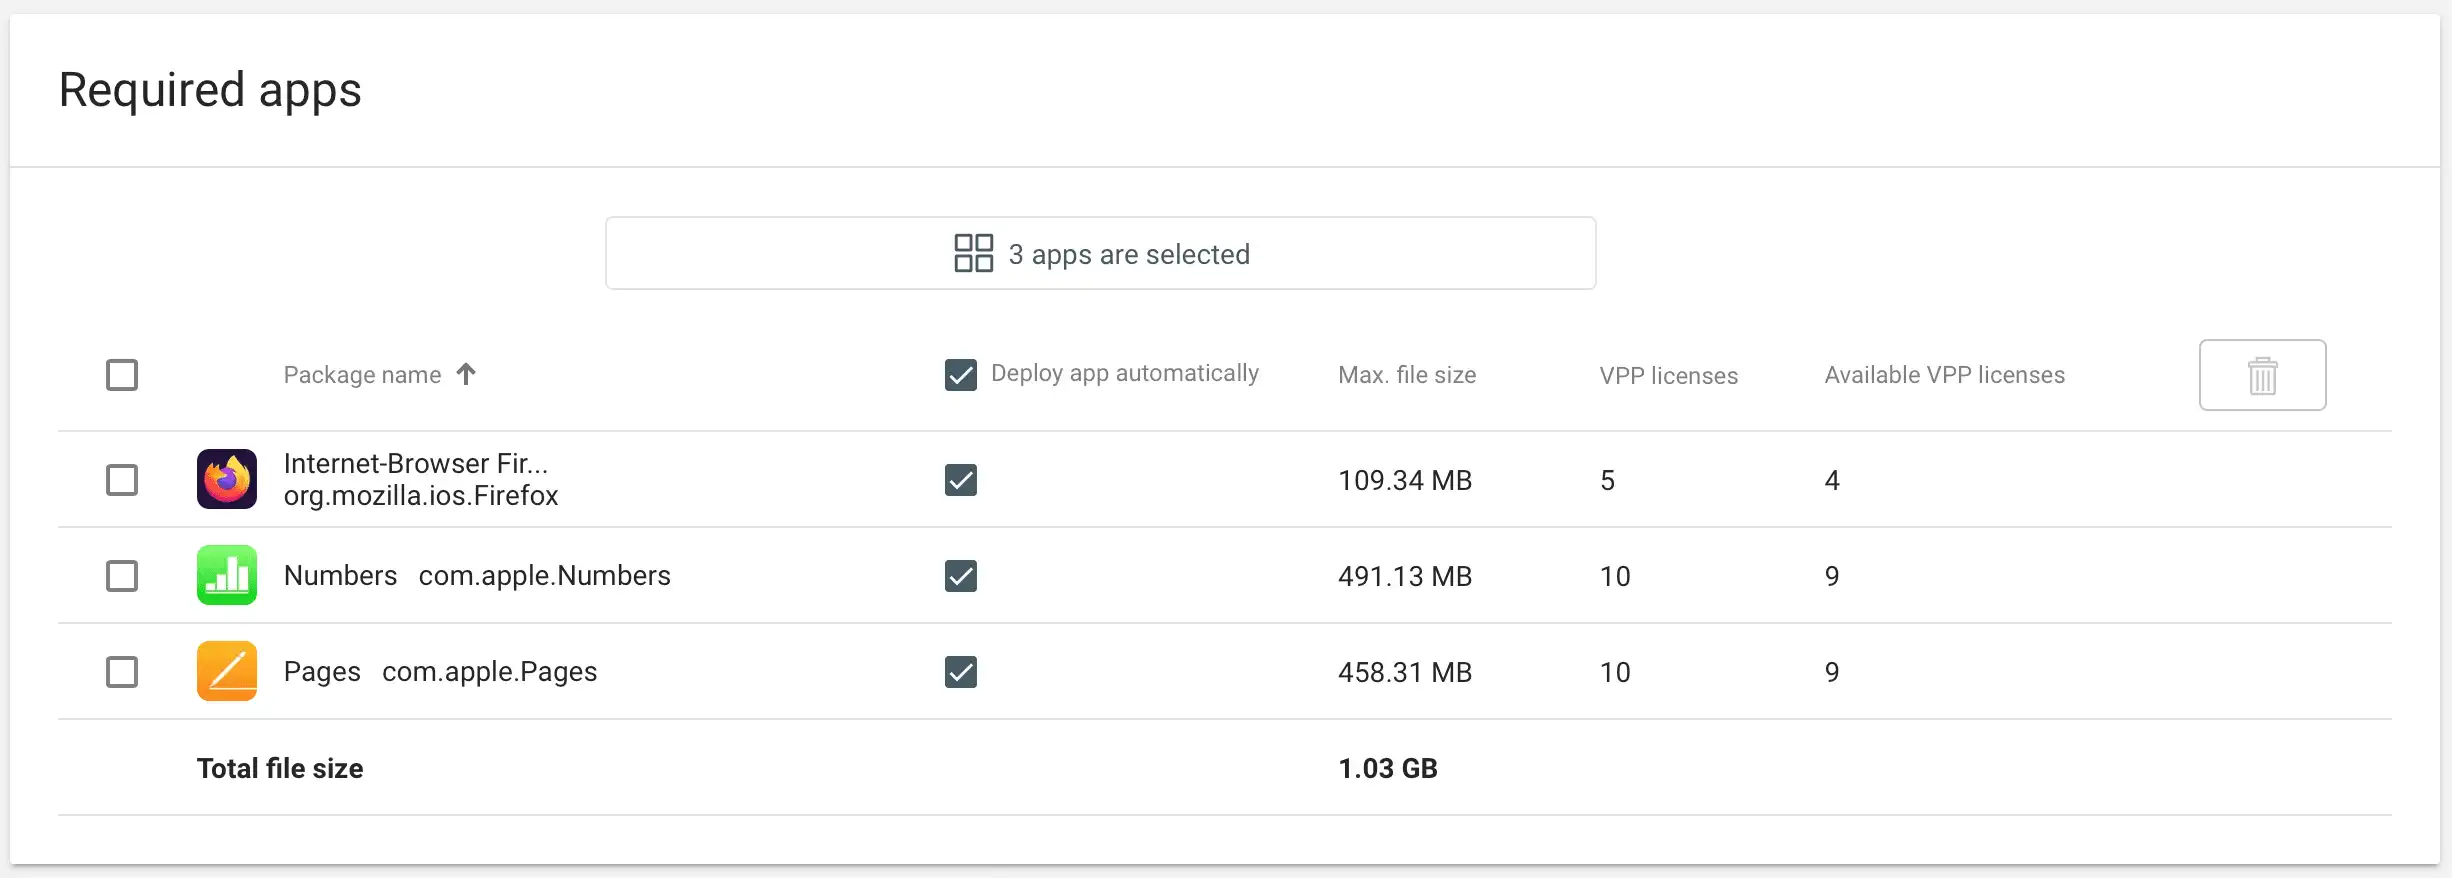Click the sort arrow next to Package name
The height and width of the screenshot is (878, 2452).
click(466, 374)
